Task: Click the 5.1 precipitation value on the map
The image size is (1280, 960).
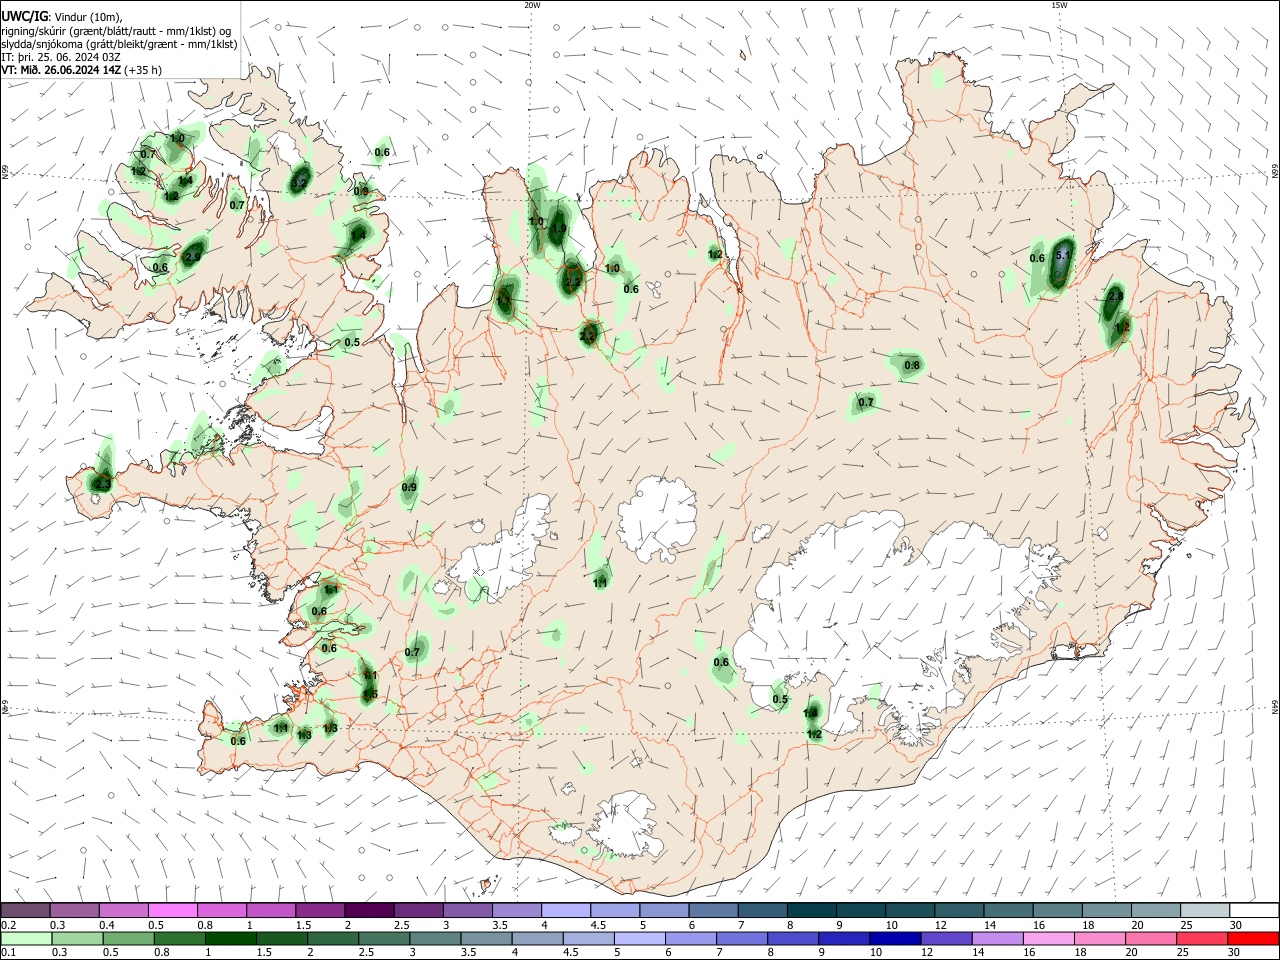Action: pyautogui.click(x=1064, y=256)
